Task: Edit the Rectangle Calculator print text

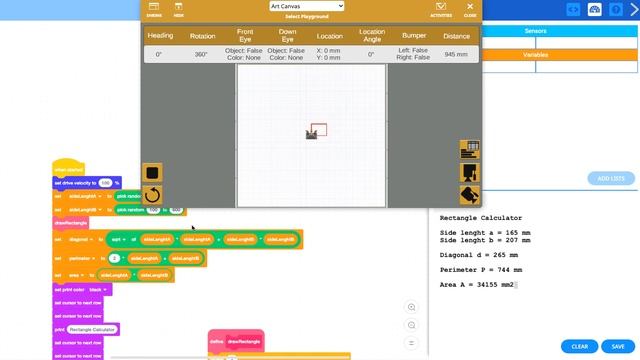Action: pyautogui.click(x=92, y=329)
